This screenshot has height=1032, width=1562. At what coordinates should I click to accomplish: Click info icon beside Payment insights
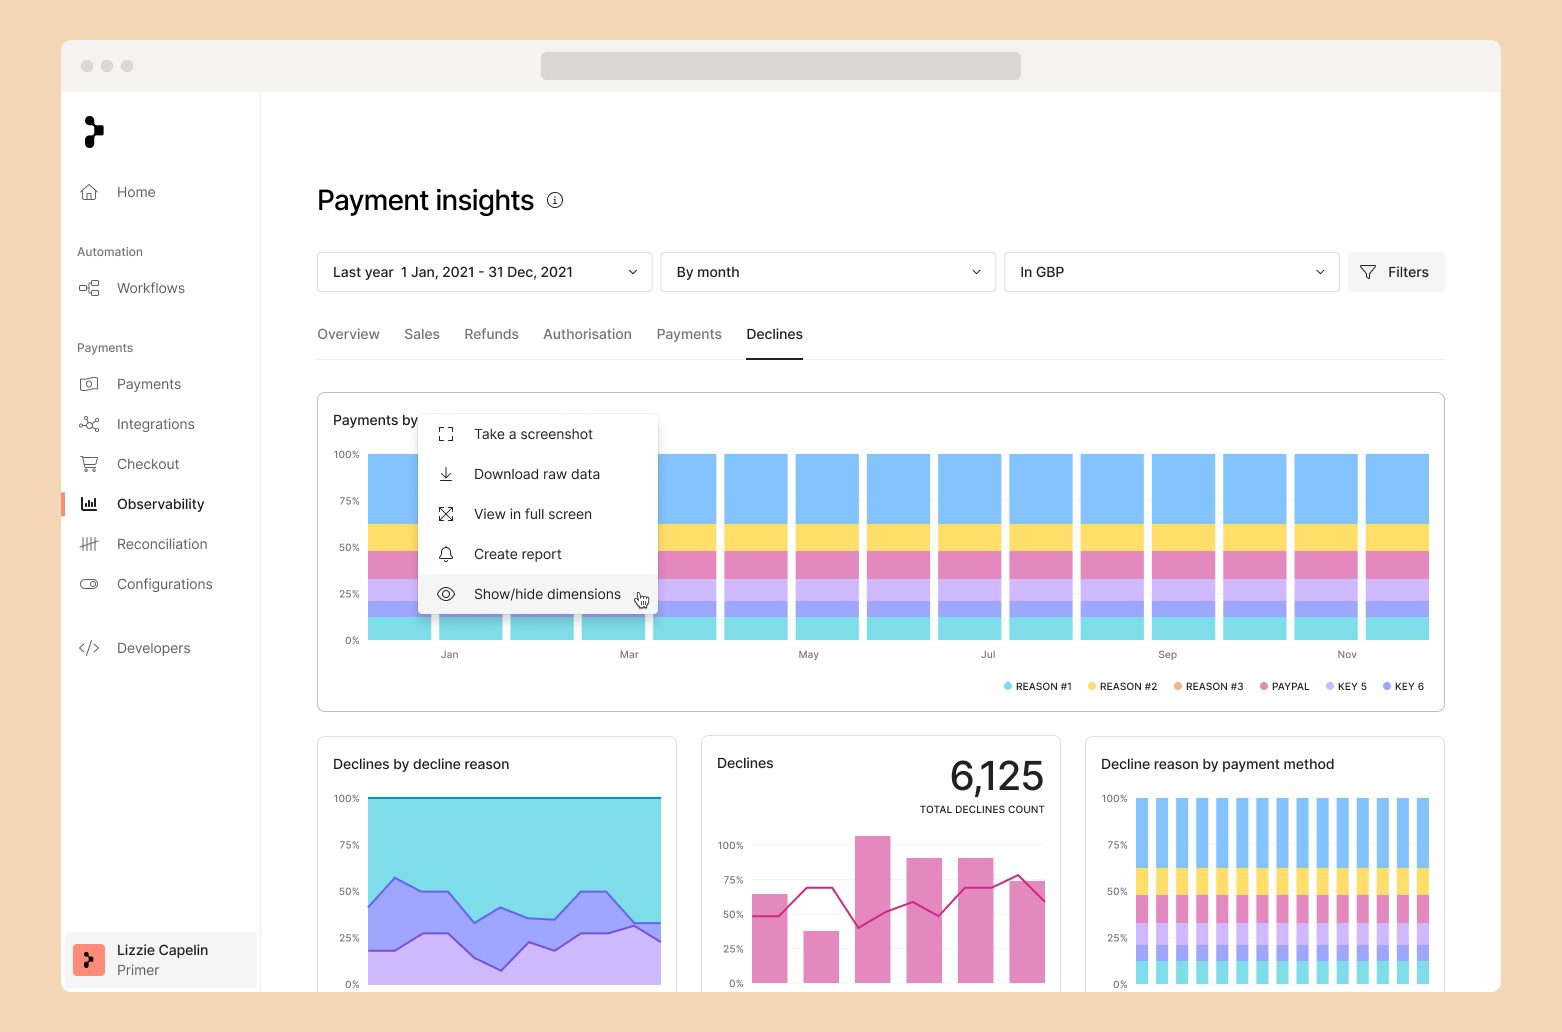pos(555,200)
